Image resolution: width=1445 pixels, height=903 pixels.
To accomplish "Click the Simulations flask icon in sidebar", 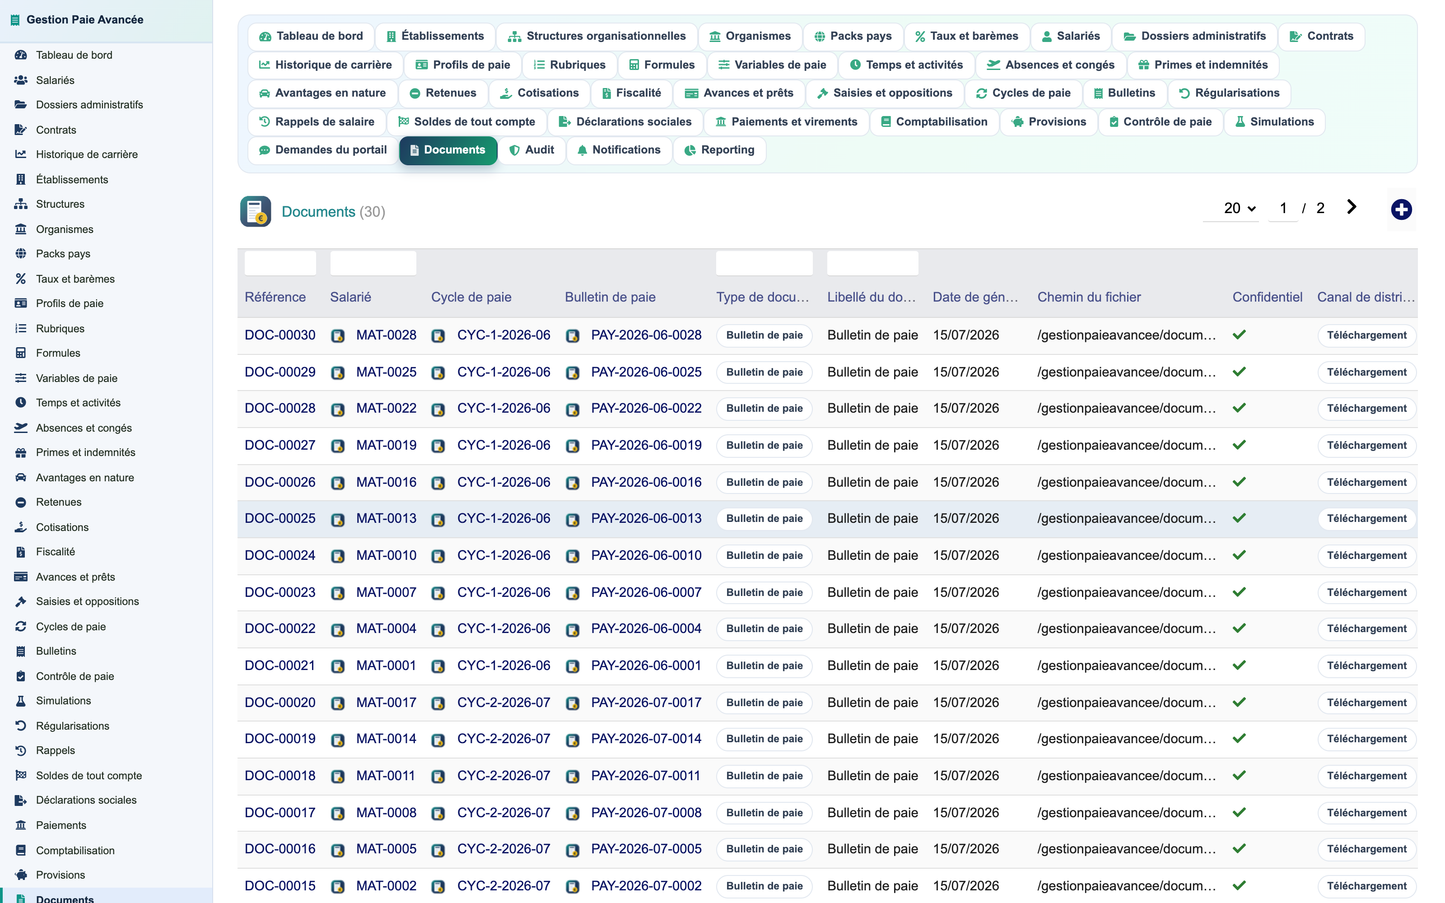I will (x=21, y=701).
